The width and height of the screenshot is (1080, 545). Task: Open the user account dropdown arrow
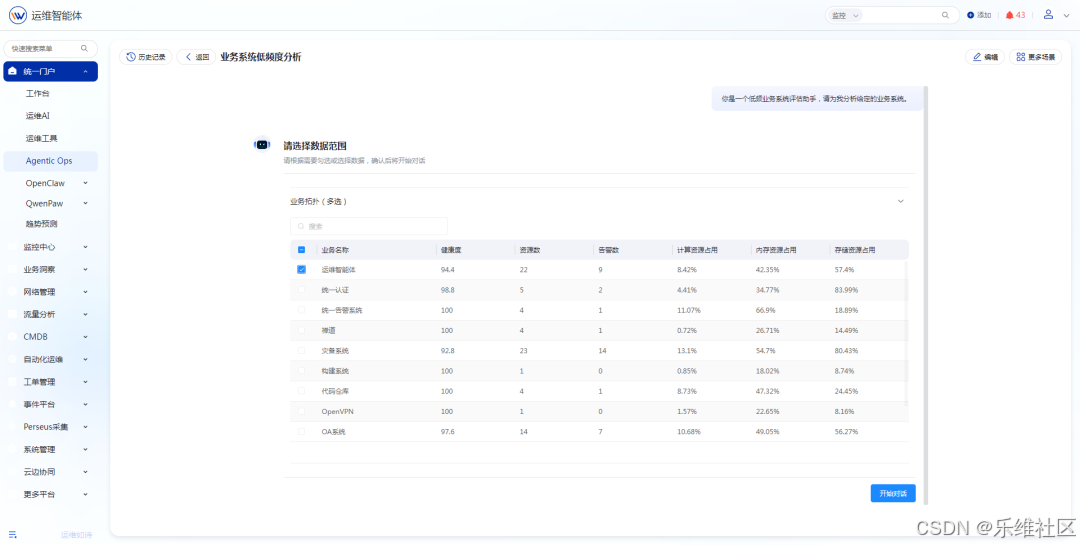[x=1067, y=16]
